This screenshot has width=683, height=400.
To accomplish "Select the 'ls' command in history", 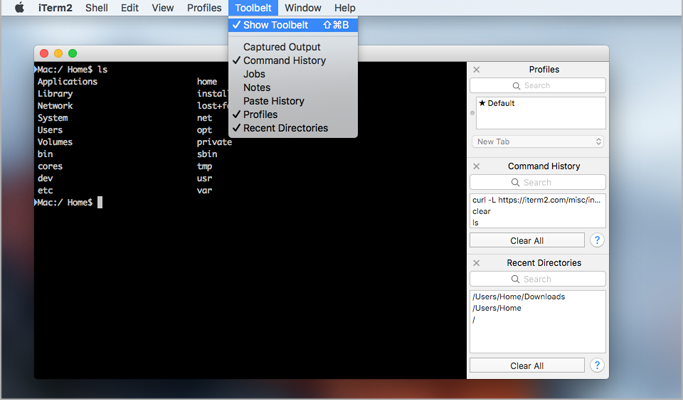I will click(538, 223).
